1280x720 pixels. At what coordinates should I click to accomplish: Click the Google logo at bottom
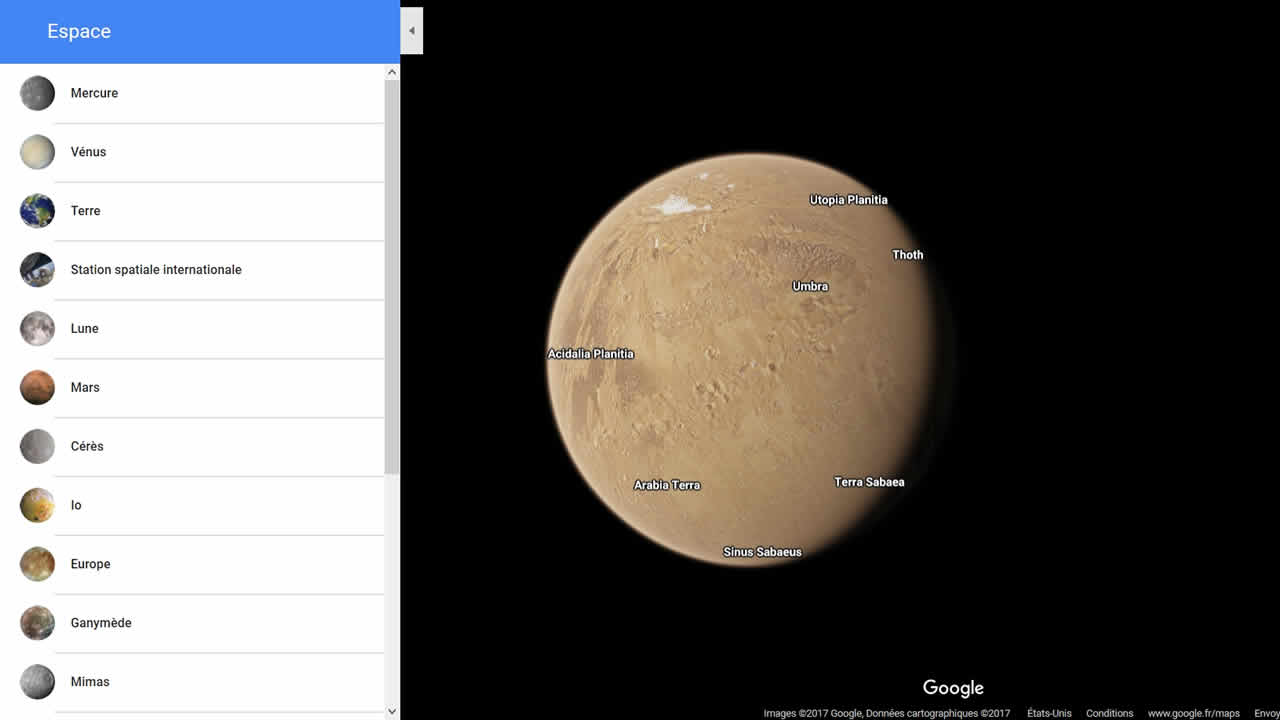click(953, 688)
